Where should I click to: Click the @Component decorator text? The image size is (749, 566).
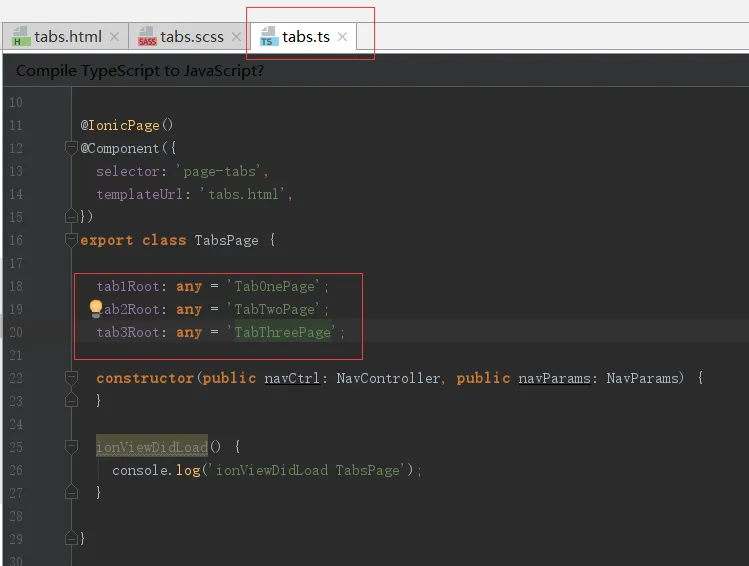click(119, 148)
